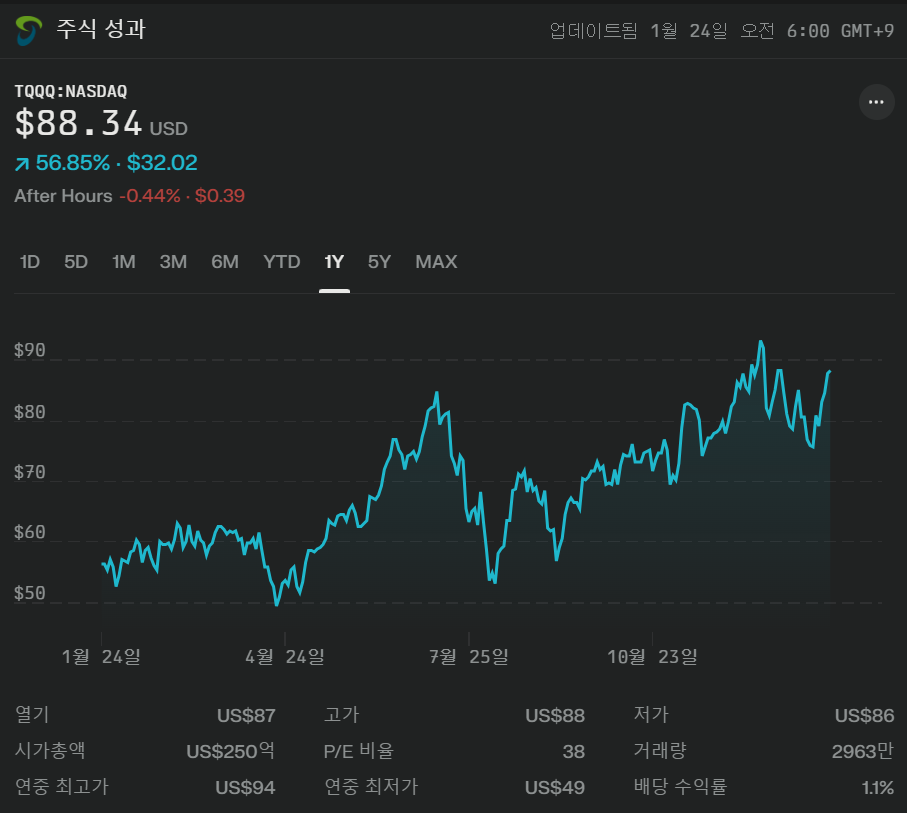Click the -0.44% after-hours change
Viewport: 907px width, 813px height.
(150, 196)
